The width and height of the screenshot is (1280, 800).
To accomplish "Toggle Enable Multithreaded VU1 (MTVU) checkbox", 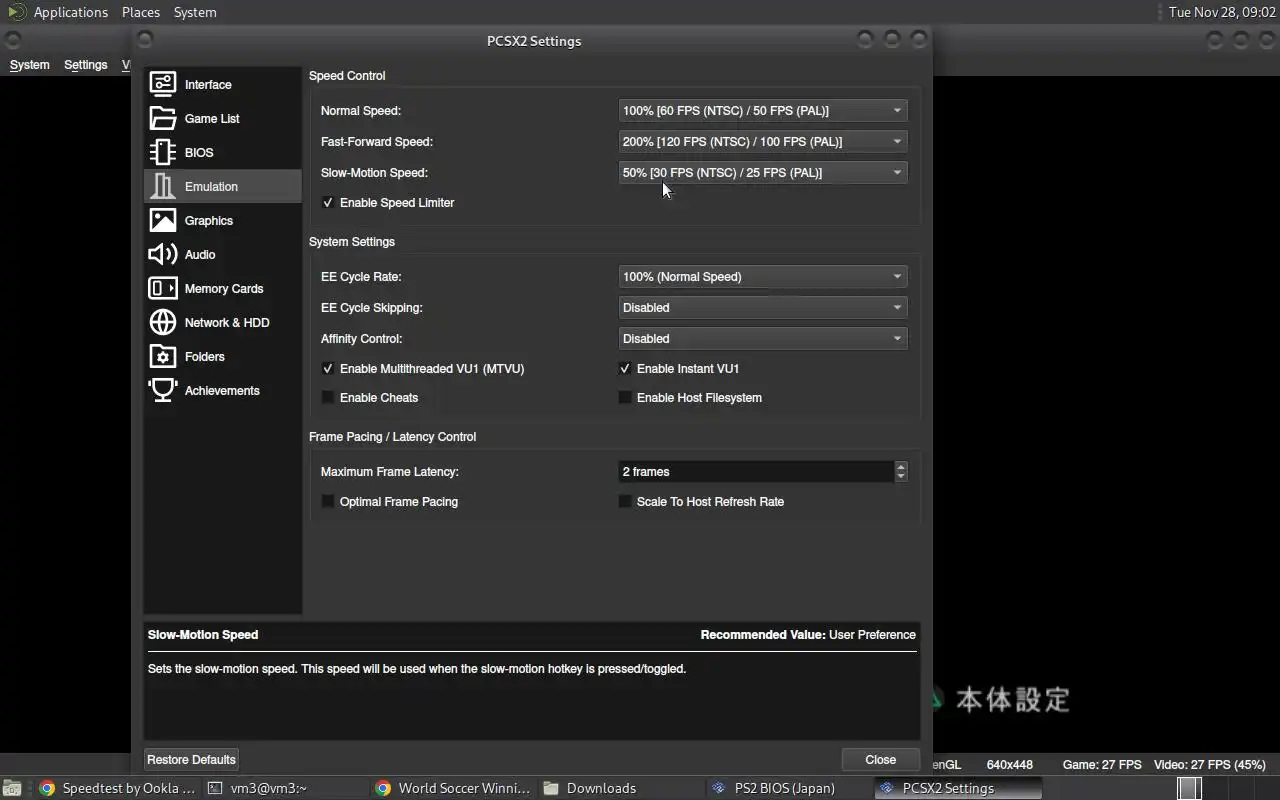I will click(x=328, y=368).
